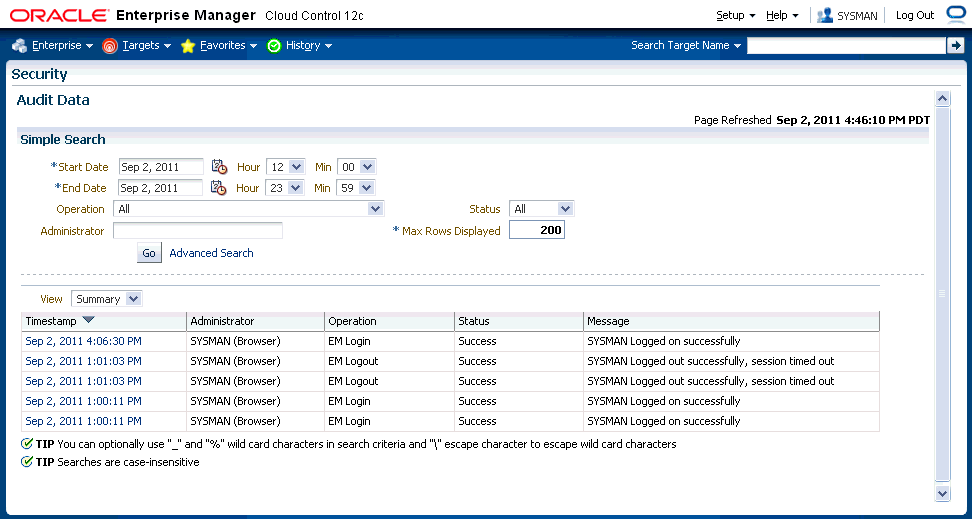
Task: Click the vertical scrollbar track
Action: [x=942, y=296]
